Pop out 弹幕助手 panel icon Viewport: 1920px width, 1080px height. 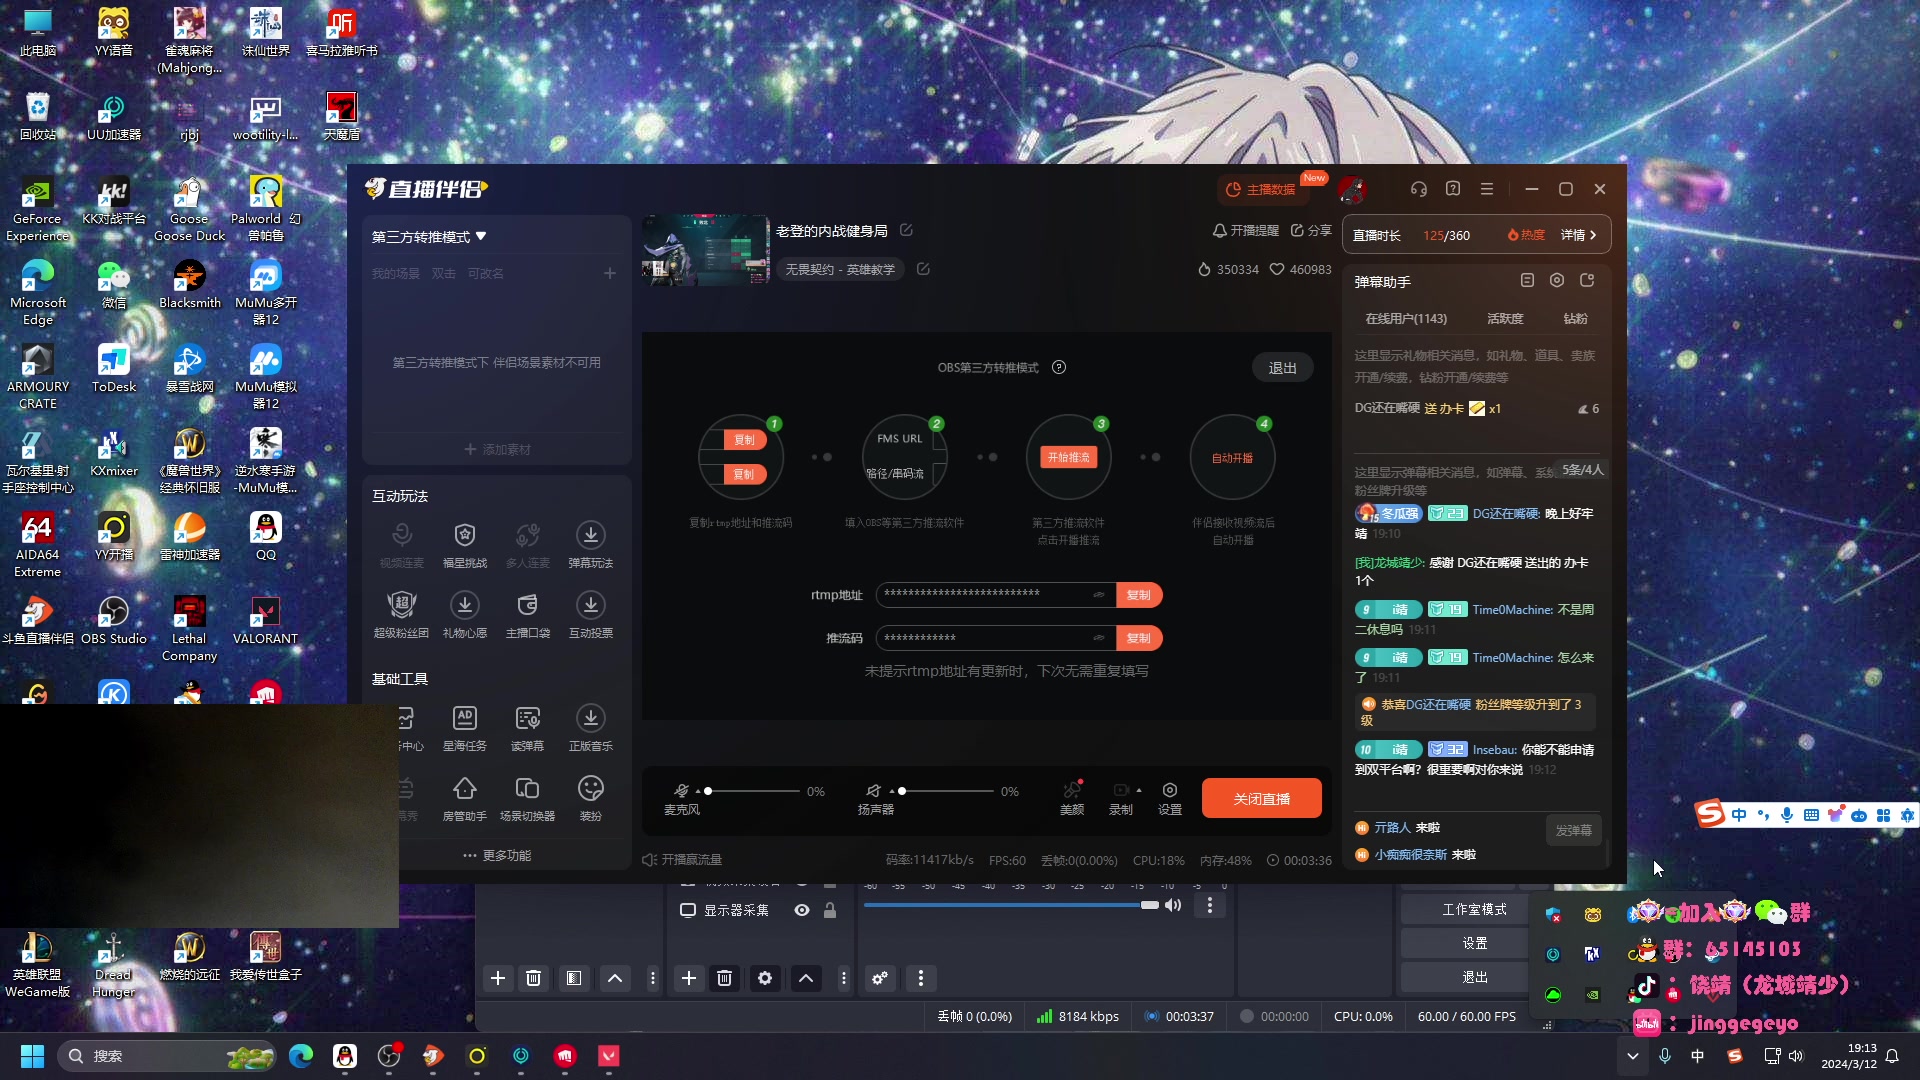(x=1587, y=281)
